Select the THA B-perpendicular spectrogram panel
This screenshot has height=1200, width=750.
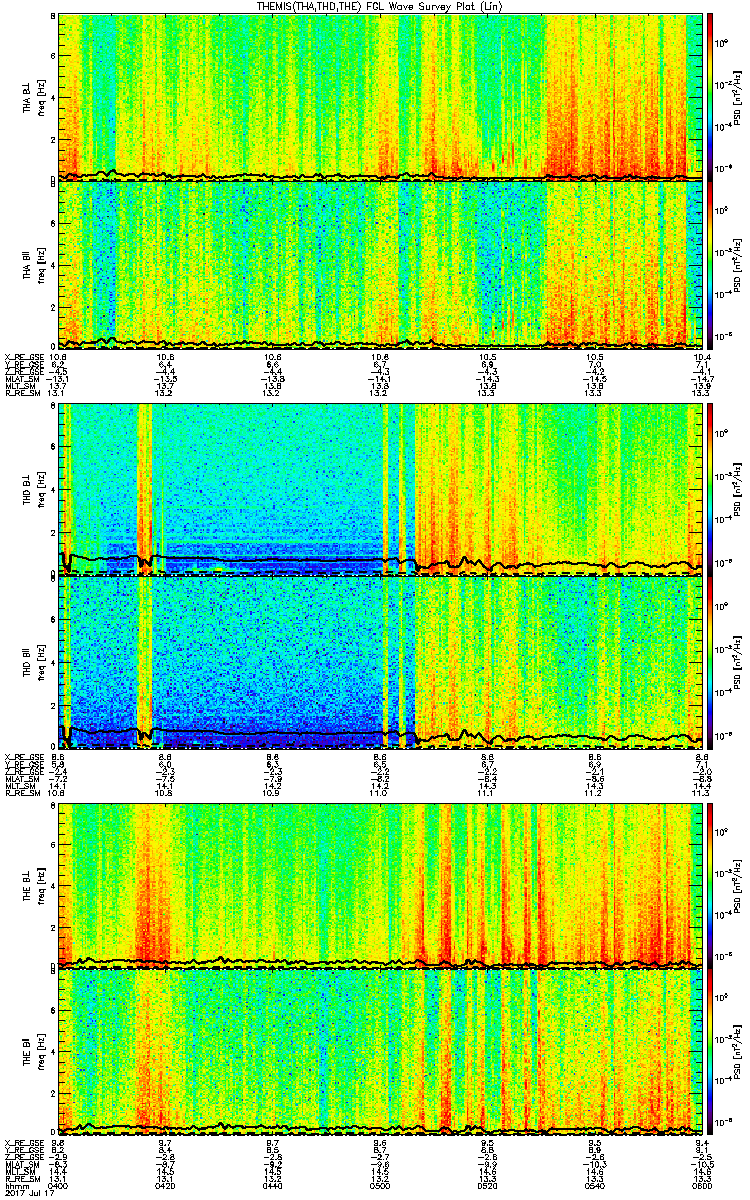tap(381, 96)
